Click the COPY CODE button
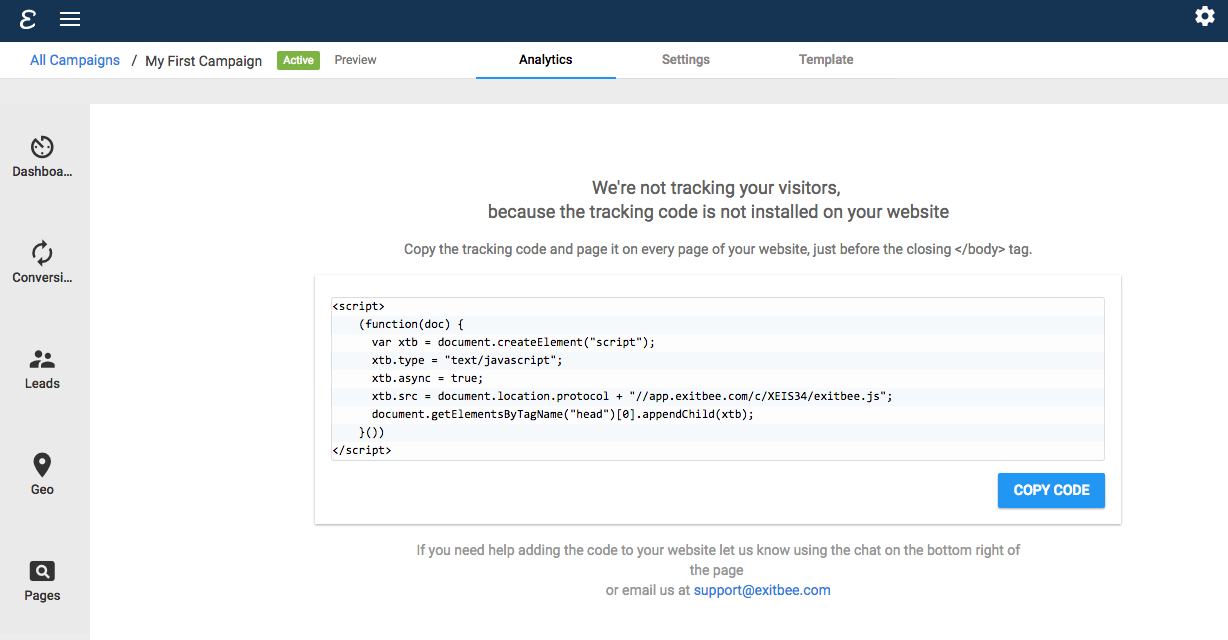Screen dimensions: 1228x640 (1051, 490)
